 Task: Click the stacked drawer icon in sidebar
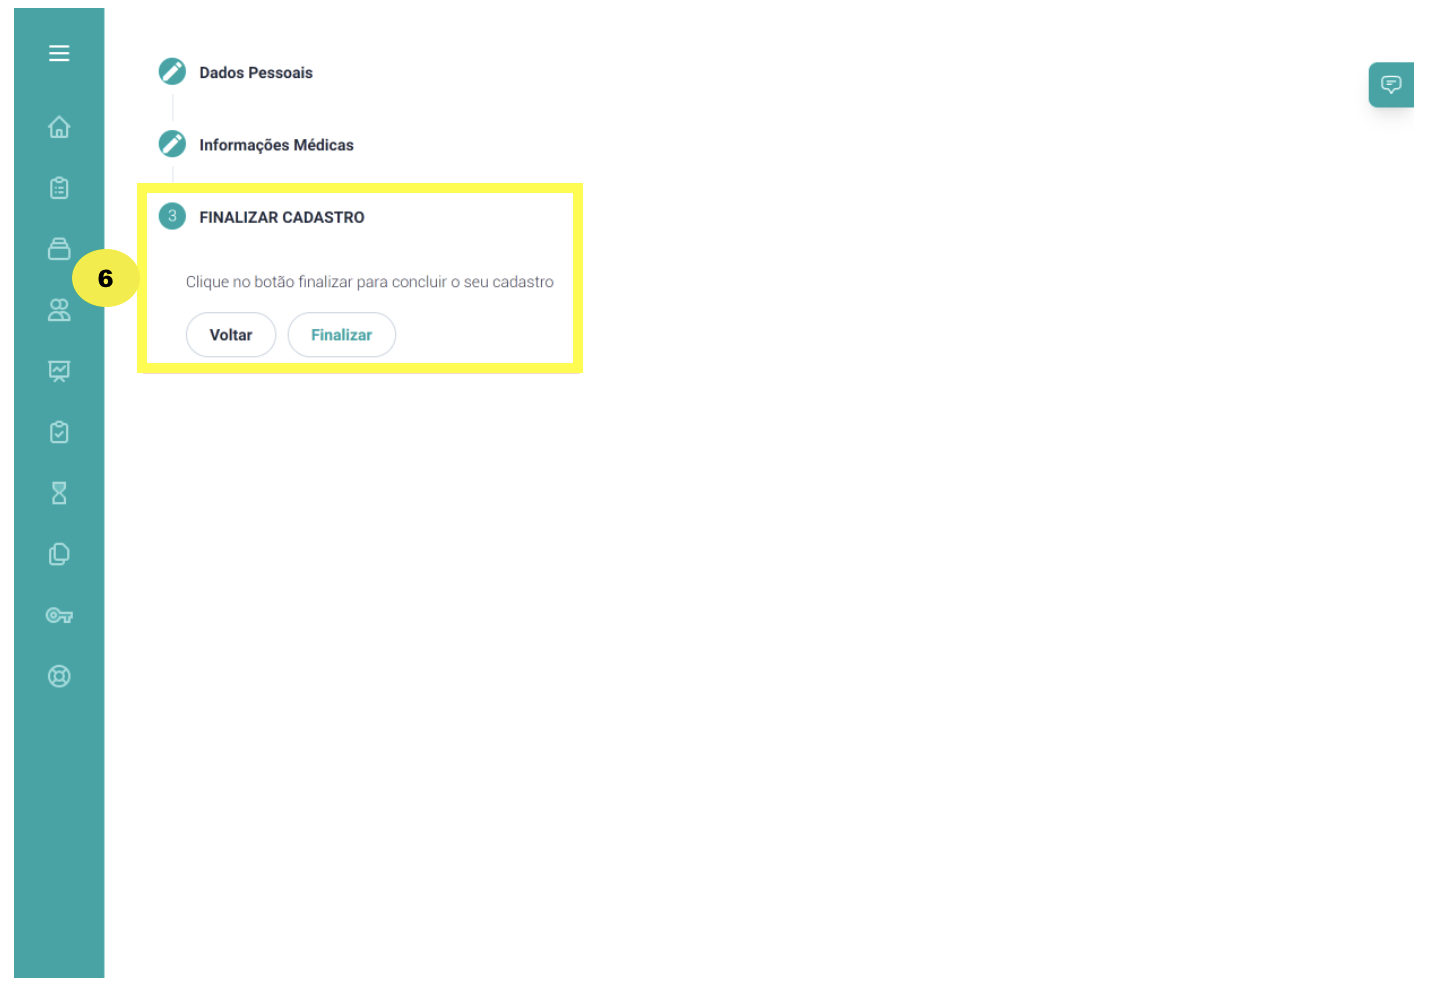(59, 249)
